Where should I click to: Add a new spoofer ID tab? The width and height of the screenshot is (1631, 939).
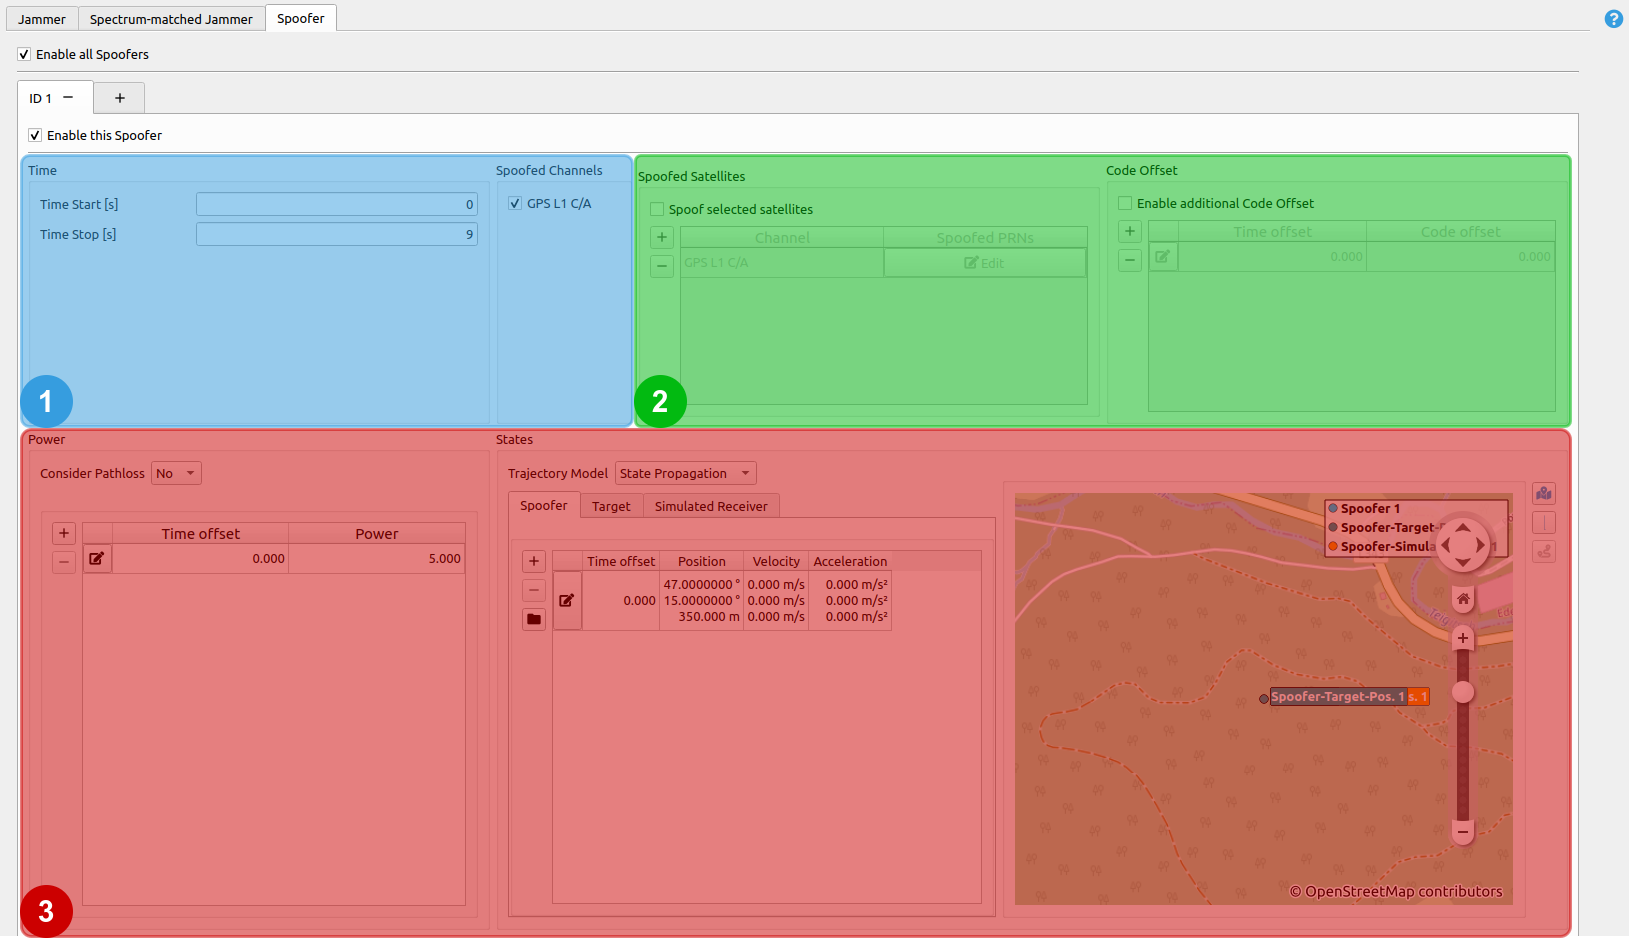click(120, 98)
